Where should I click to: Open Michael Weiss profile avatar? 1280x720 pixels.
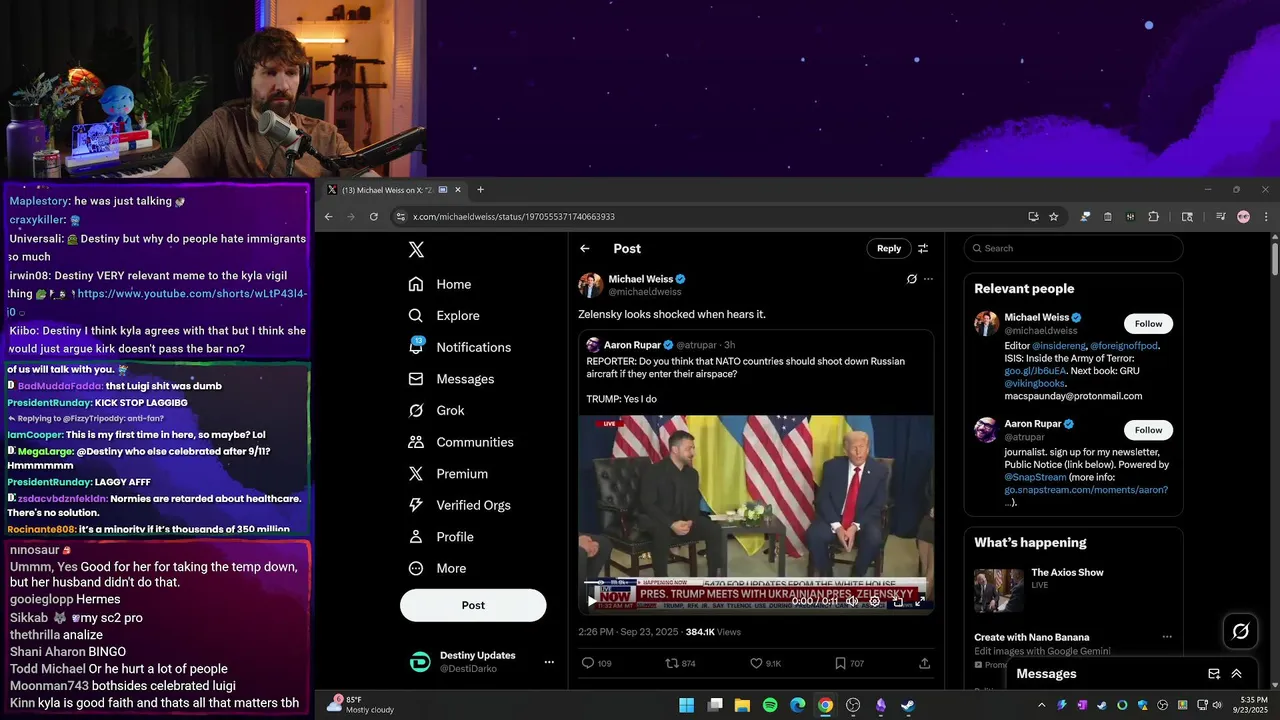point(590,285)
